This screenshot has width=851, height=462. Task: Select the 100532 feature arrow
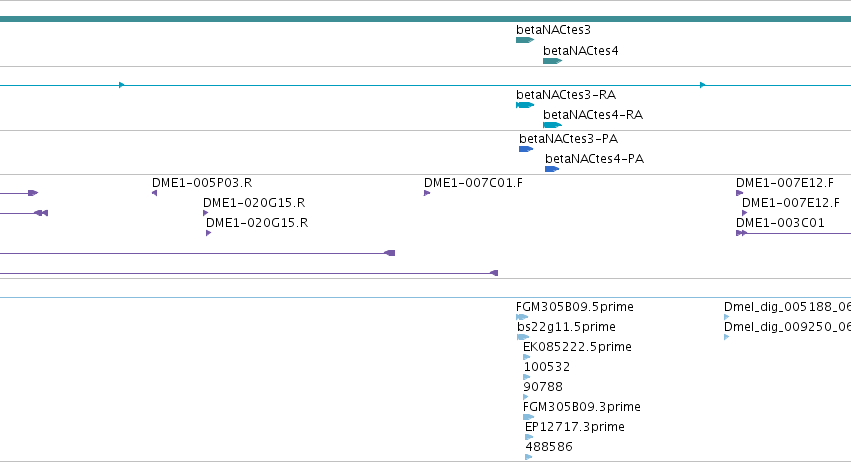[526, 377]
